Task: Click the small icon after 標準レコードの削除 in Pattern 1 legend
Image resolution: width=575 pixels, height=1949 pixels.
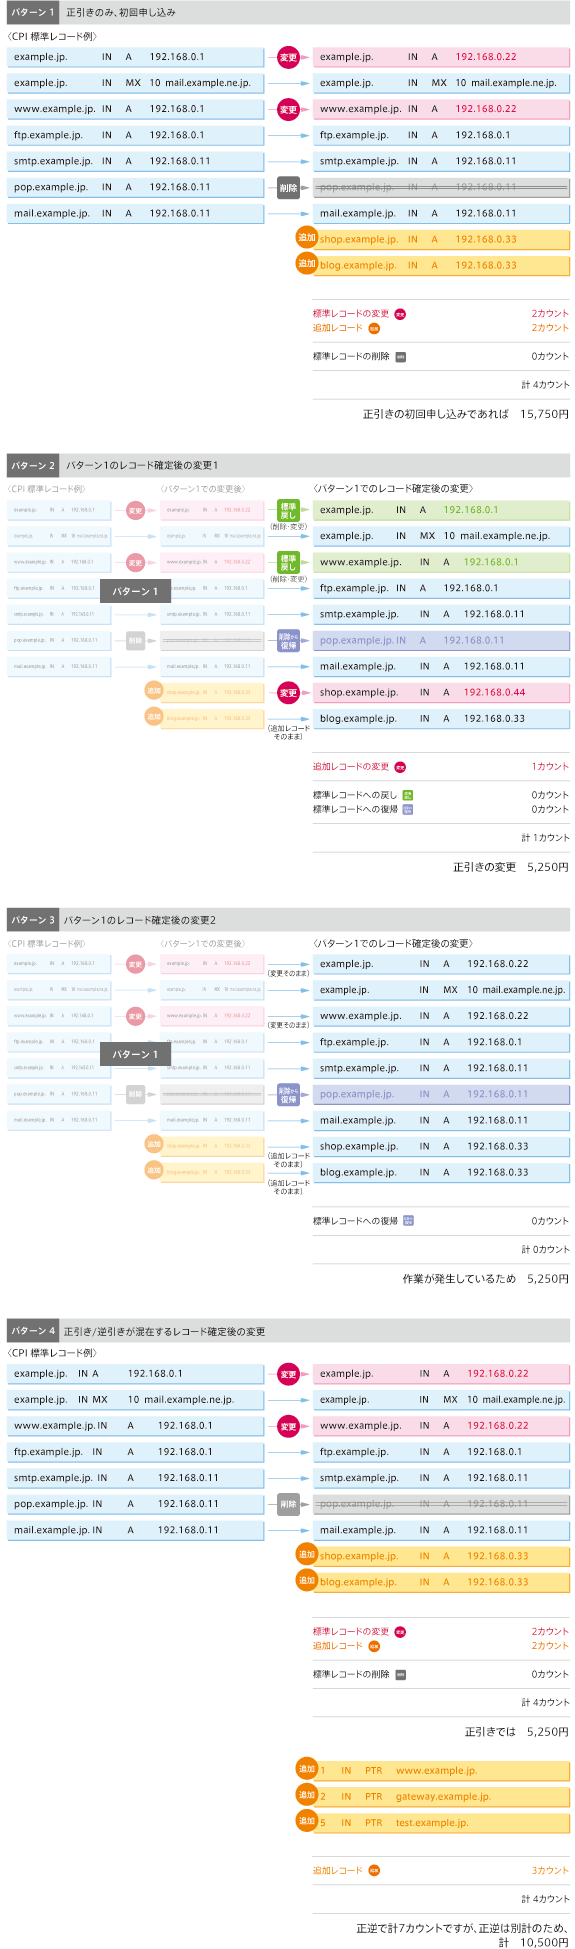Action: tap(400, 357)
